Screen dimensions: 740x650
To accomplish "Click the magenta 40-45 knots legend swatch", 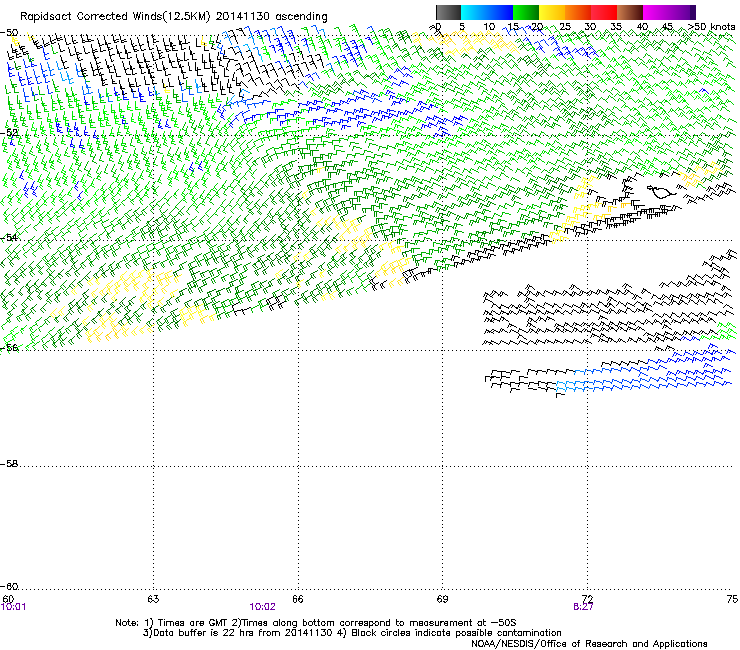I will [656, 12].
